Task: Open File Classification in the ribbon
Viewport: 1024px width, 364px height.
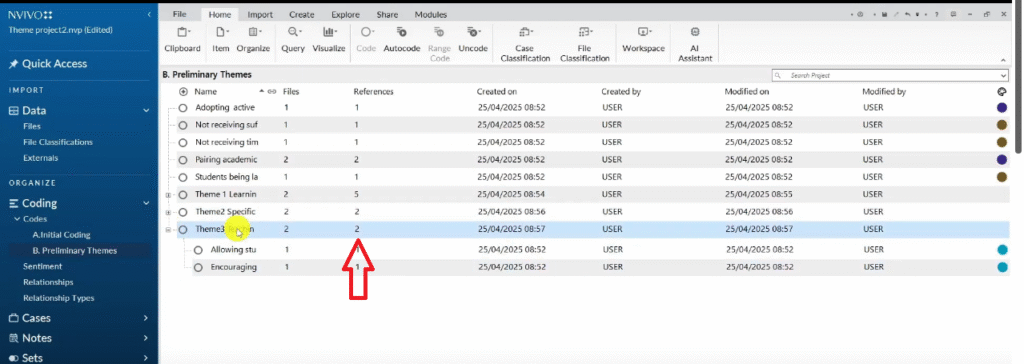Action: [584, 44]
